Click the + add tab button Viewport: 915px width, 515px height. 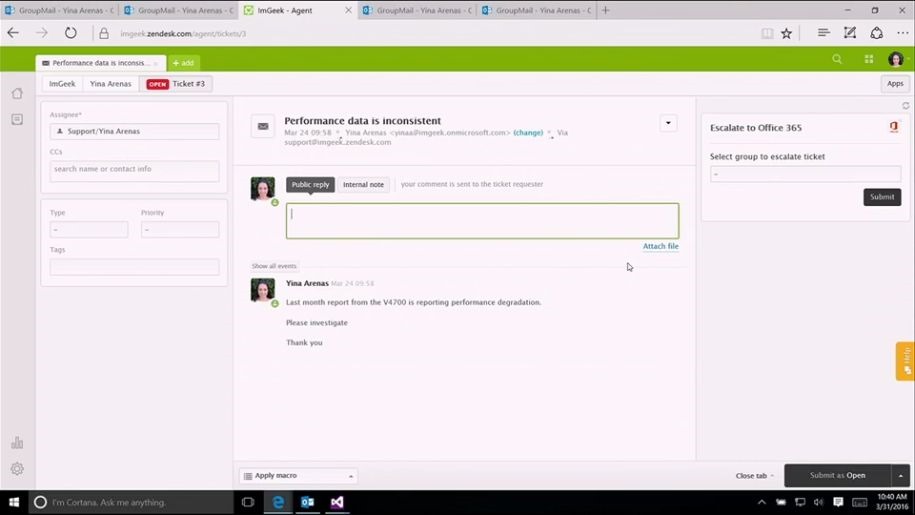pos(184,63)
